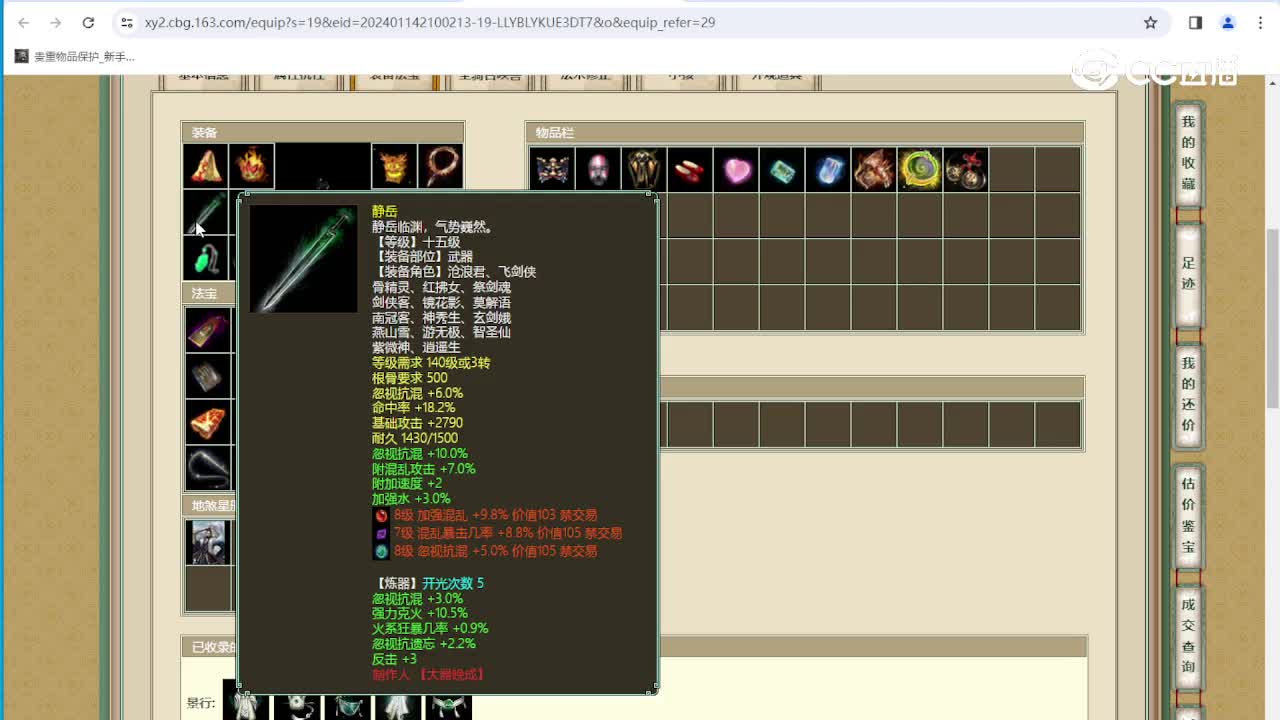This screenshot has height=720, width=1280.
Task: Click the brown claw inventory item
Action: tap(874, 170)
